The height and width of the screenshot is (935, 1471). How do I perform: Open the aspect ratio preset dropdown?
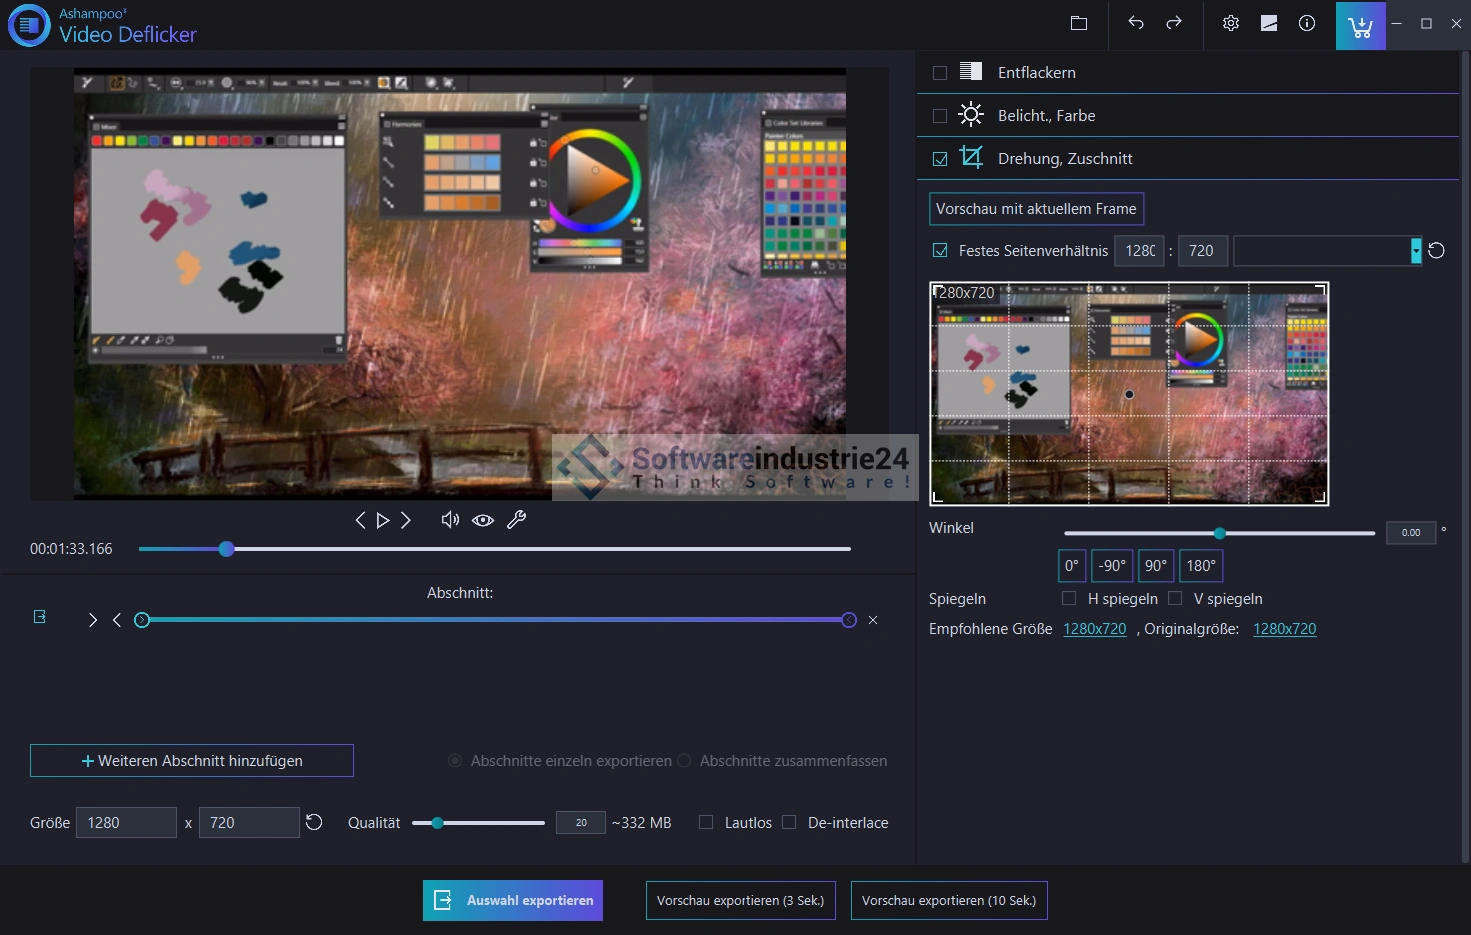[1415, 251]
